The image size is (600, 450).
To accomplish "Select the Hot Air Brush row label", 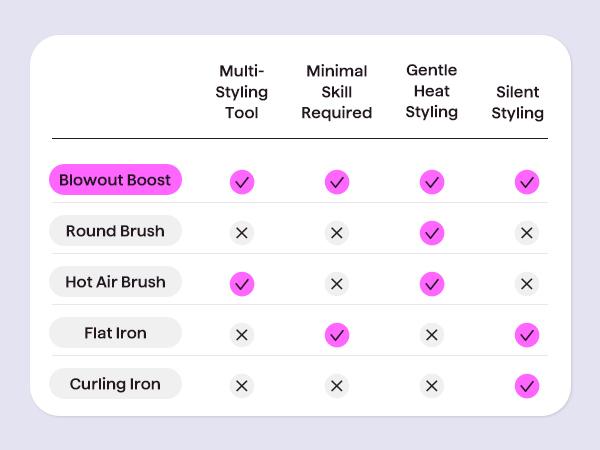I will pos(115,282).
